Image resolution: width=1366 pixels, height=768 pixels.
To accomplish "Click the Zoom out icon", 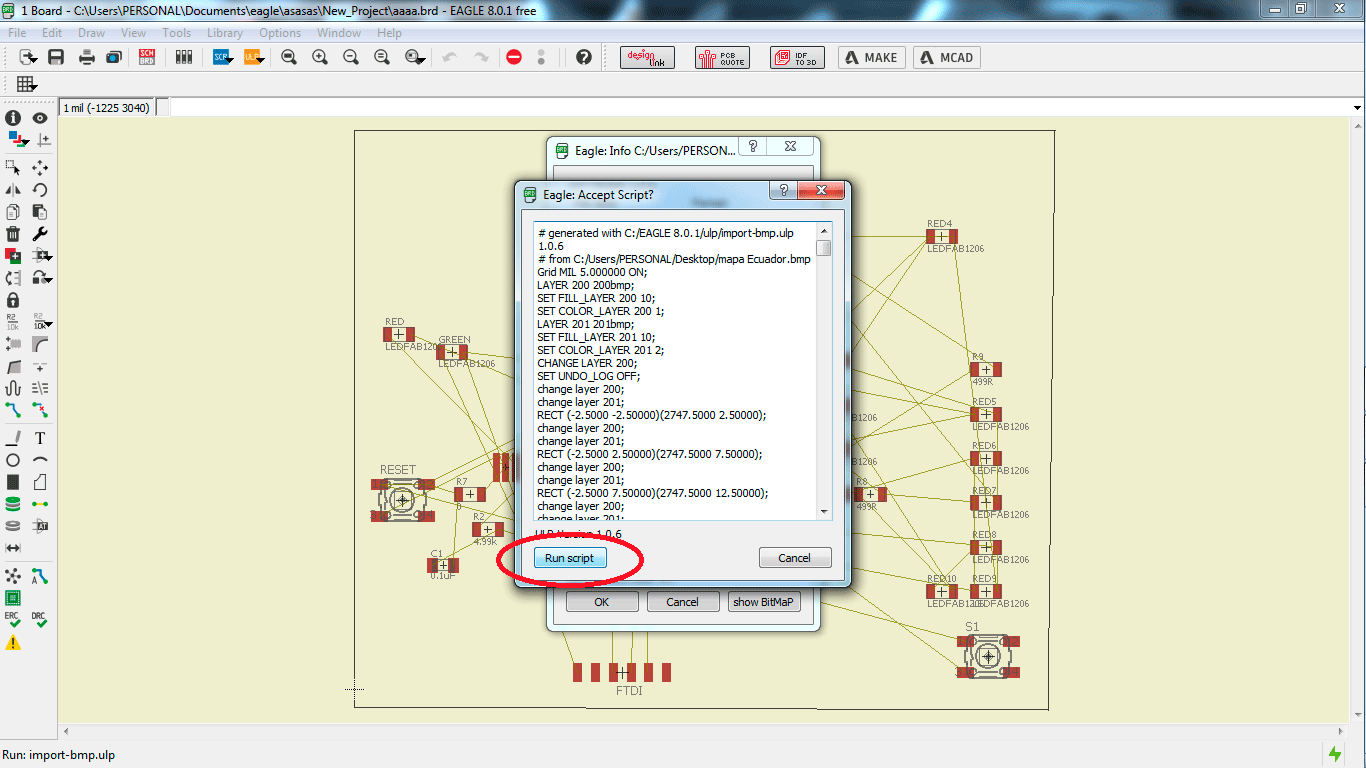I will tap(351, 57).
